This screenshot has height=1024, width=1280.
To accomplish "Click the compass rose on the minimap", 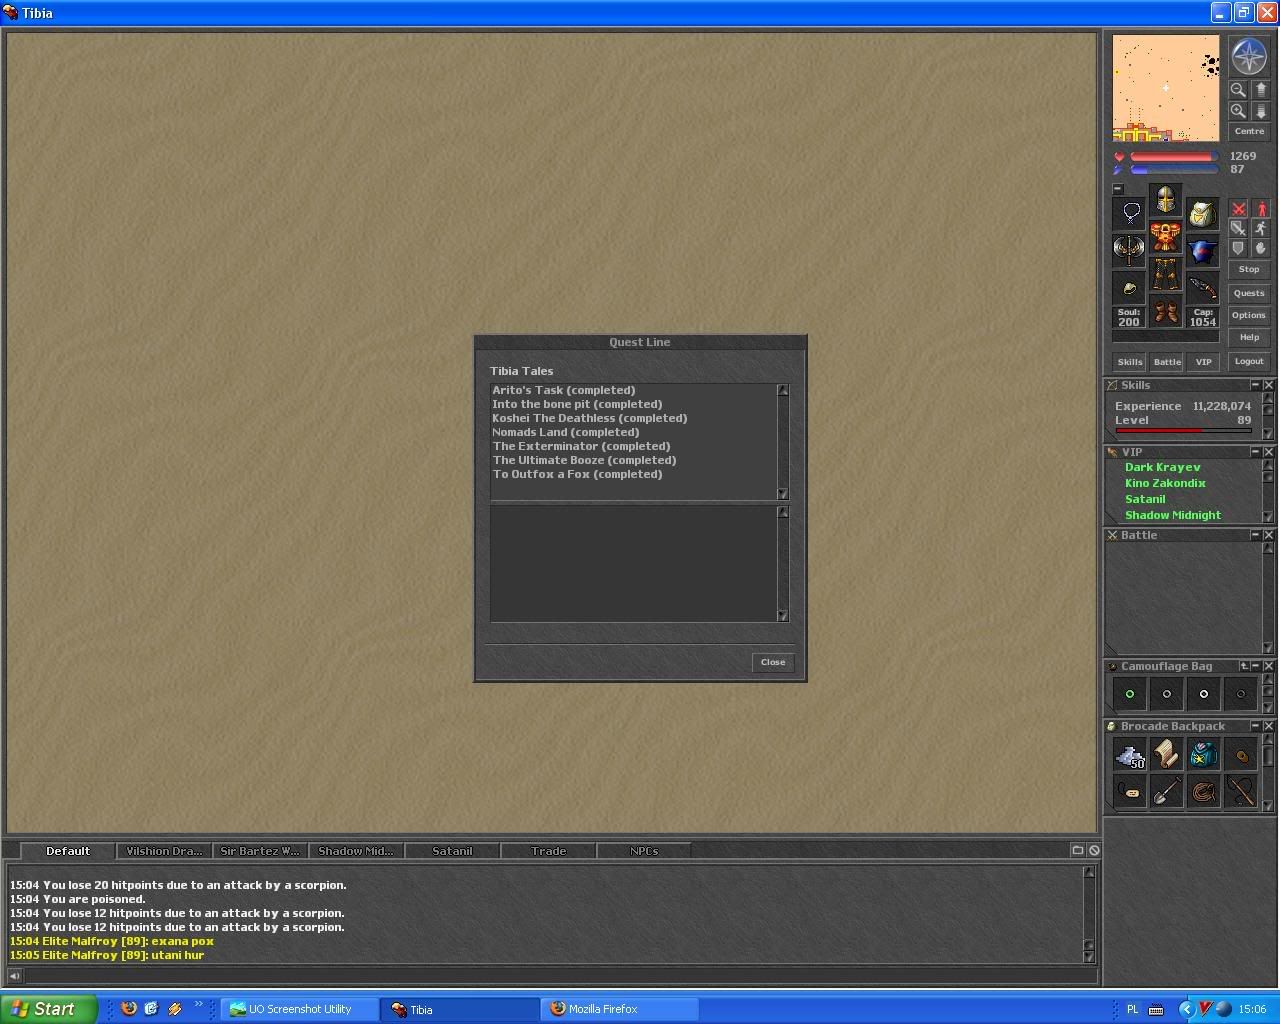I will click(x=1249, y=57).
